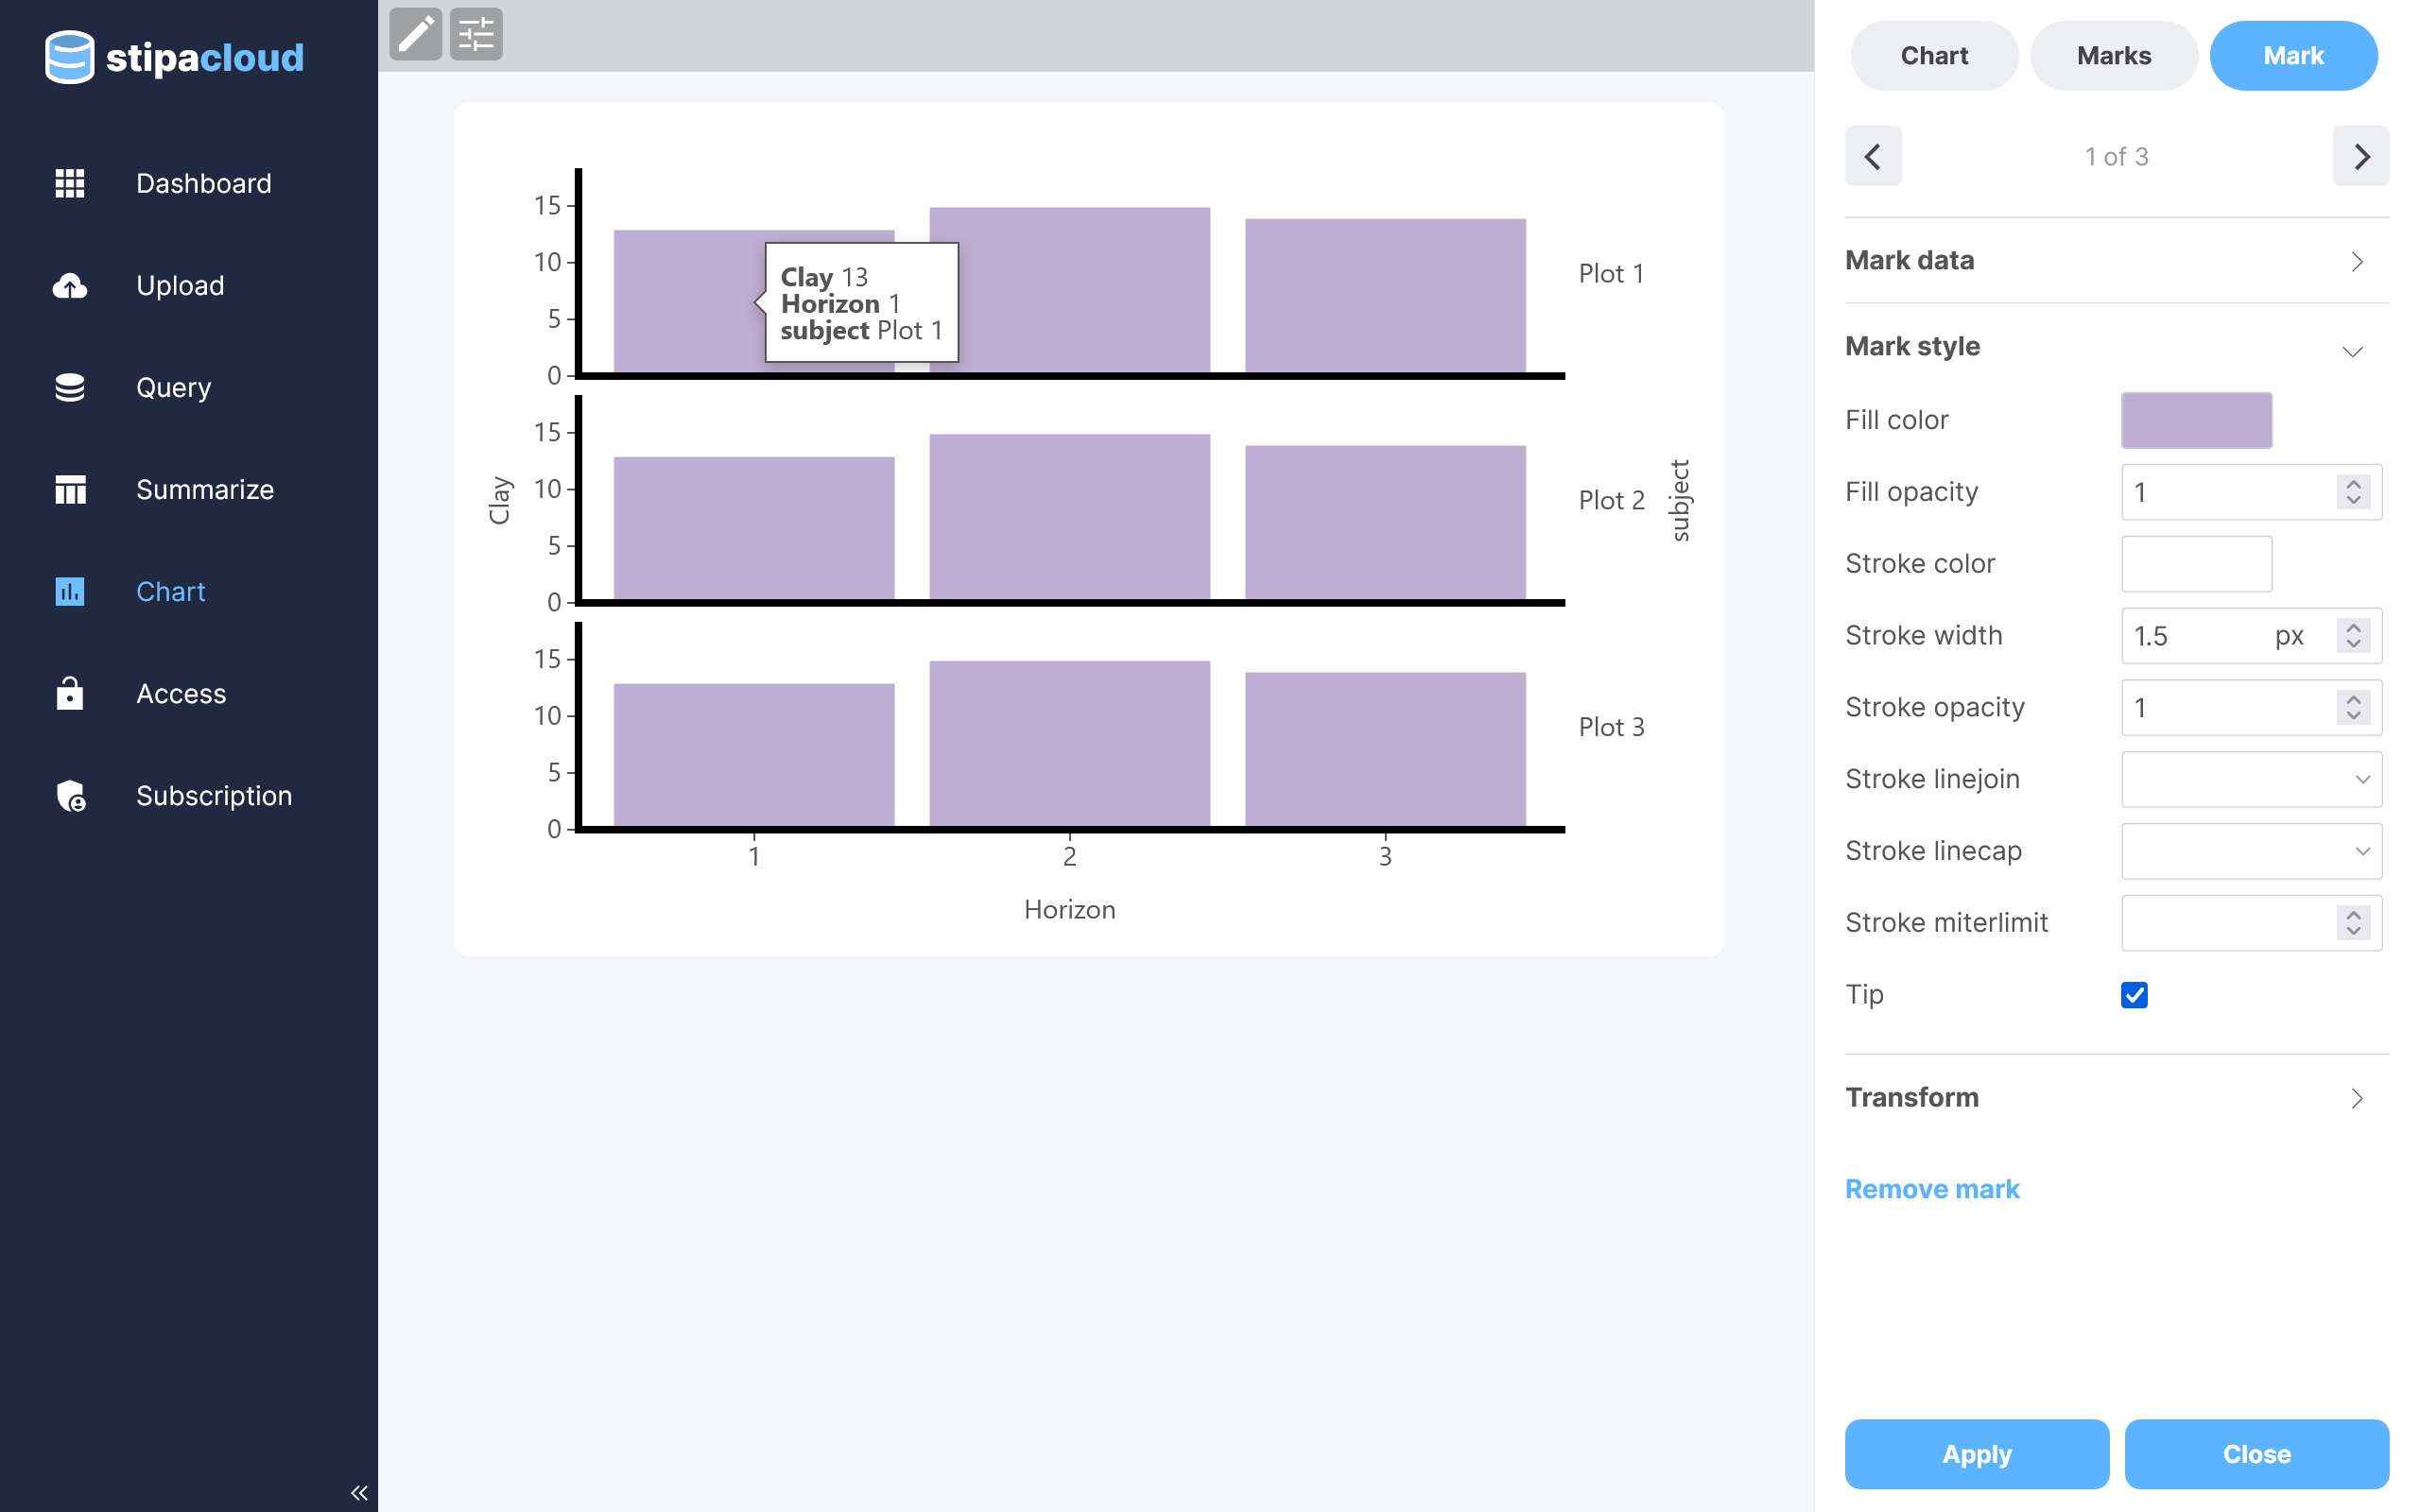Viewport: 2420px width, 1512px height.
Task: Open the purple Fill color swatch
Action: (x=2196, y=420)
